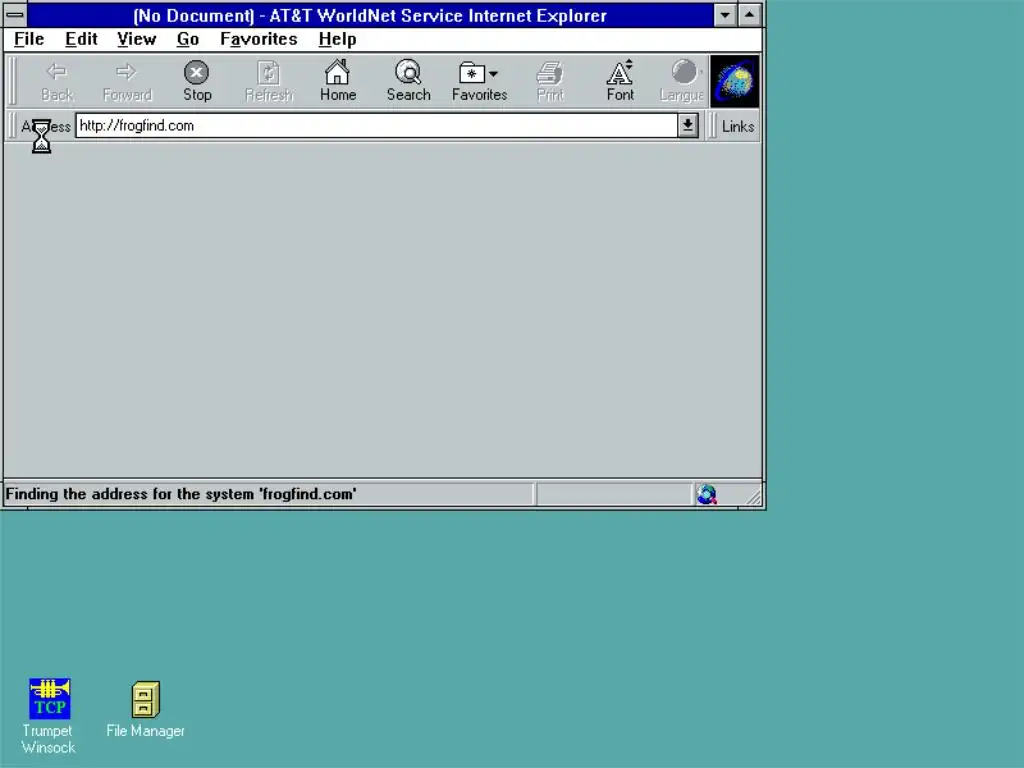
Task: Select the File Manager desktop icon
Action: tap(145, 709)
